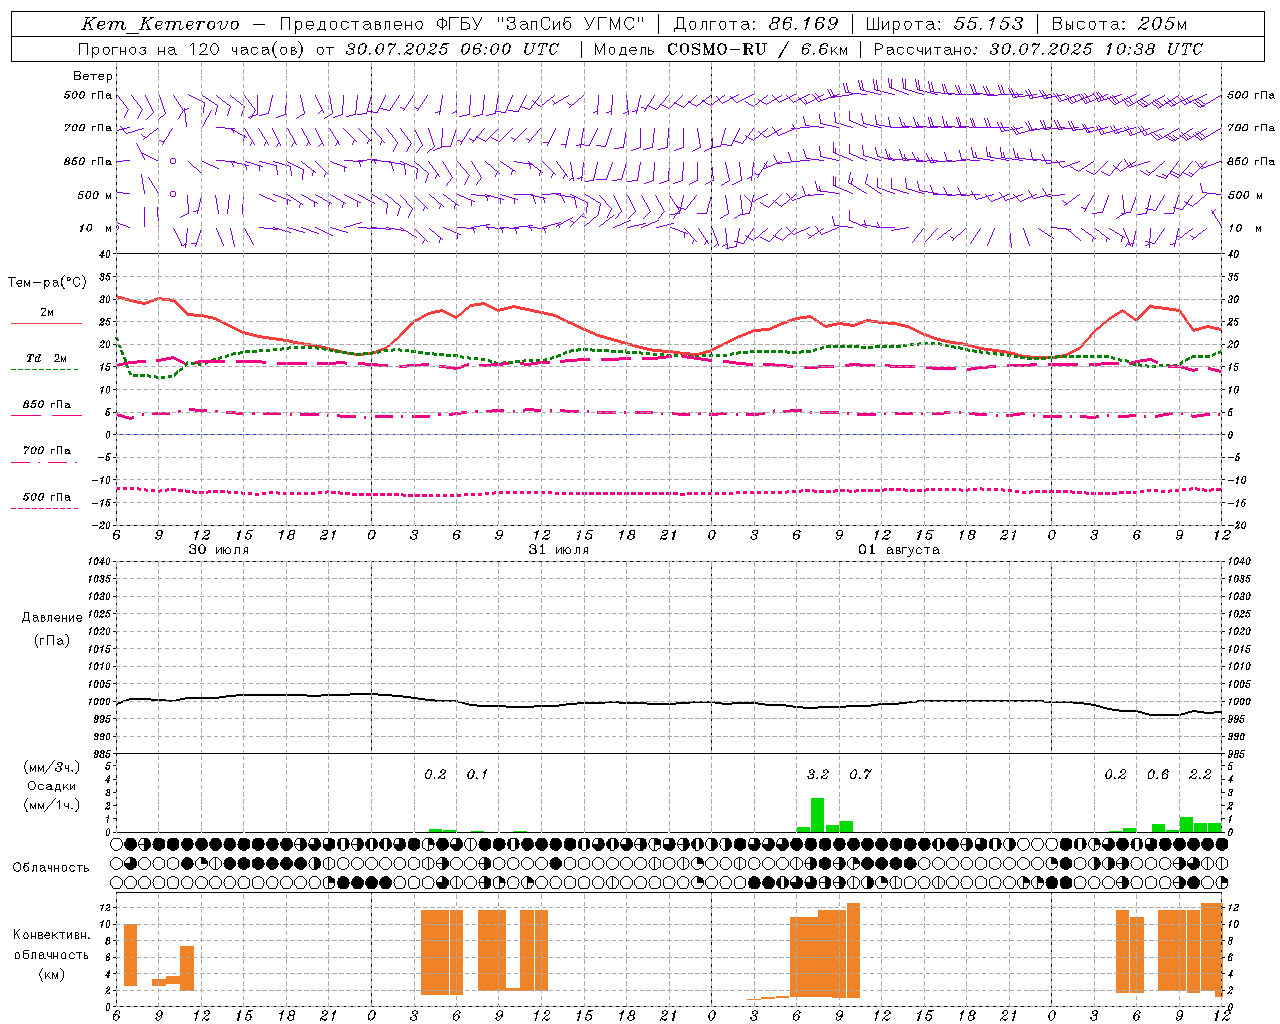Select the Тем-ра(°C) axis title
The width and height of the screenshot is (1280, 1024).
coord(47,283)
